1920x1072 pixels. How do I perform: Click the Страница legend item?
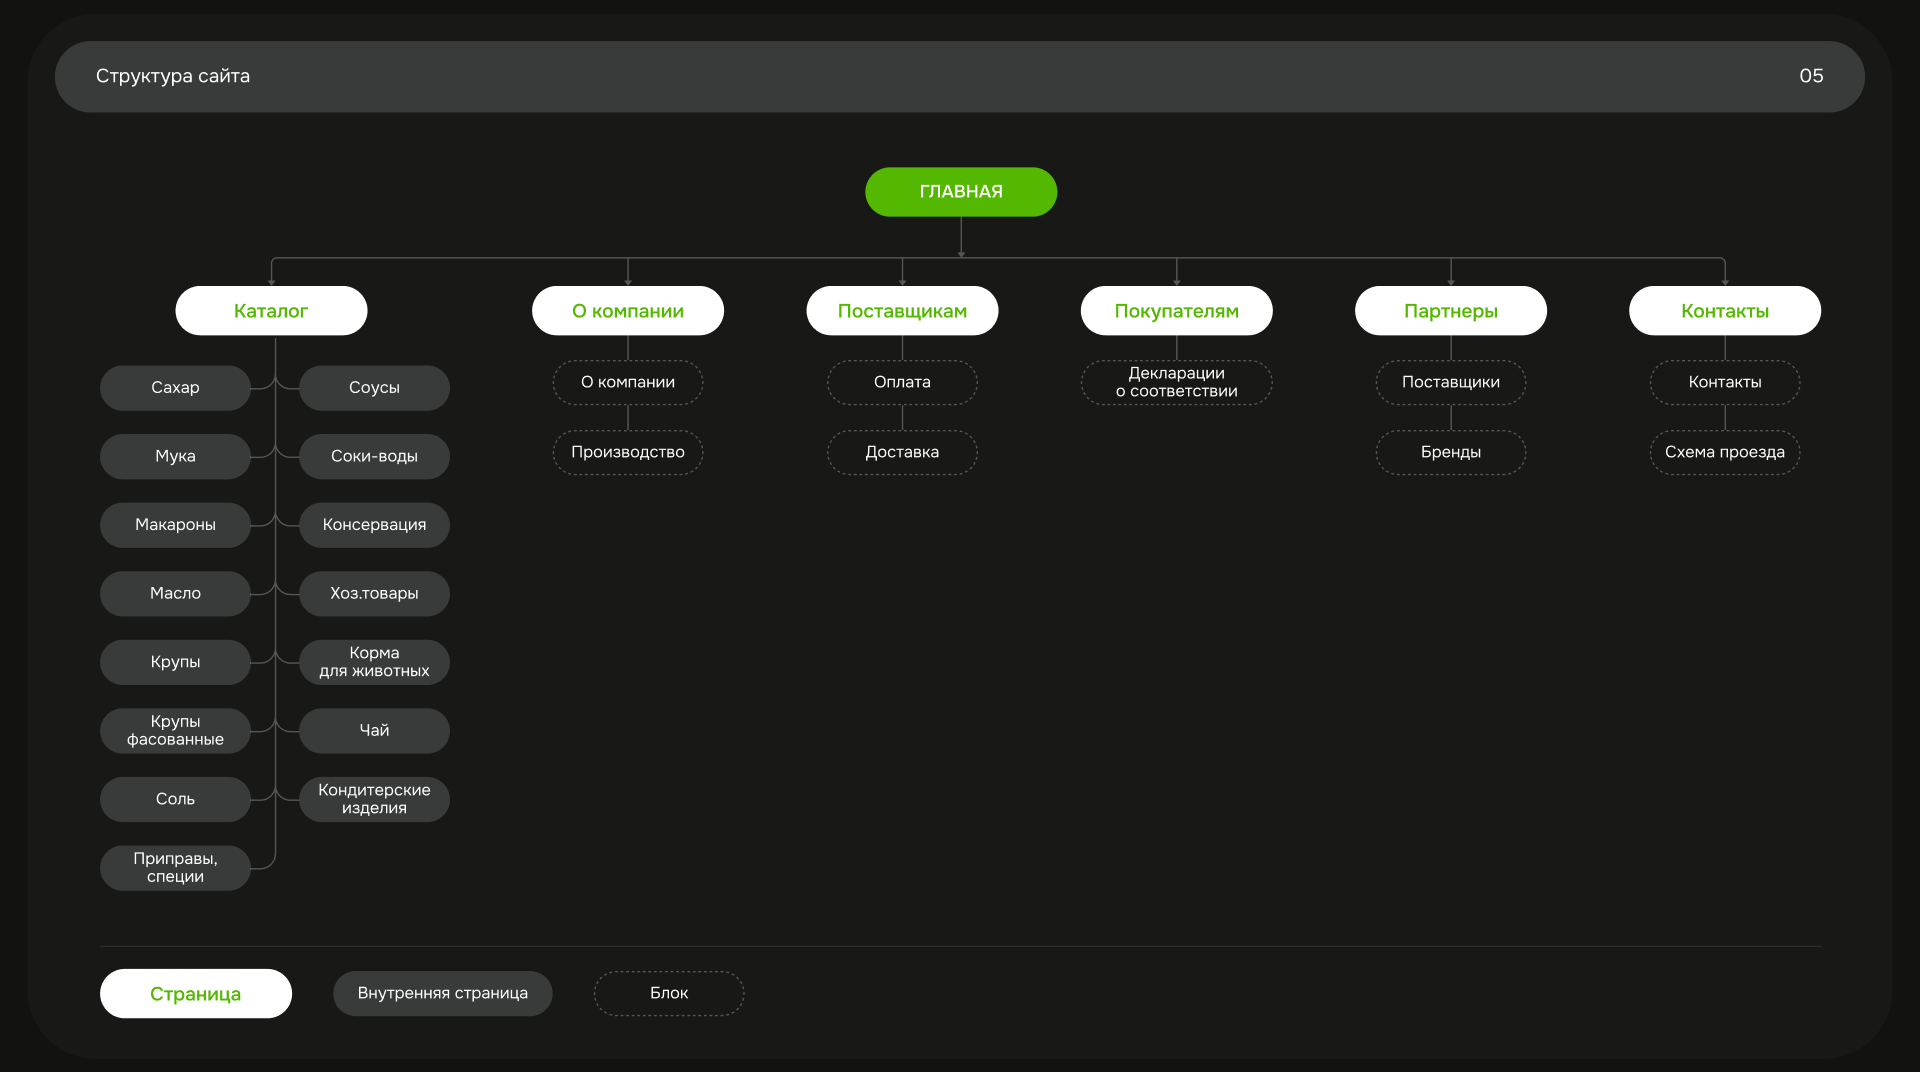pos(195,994)
